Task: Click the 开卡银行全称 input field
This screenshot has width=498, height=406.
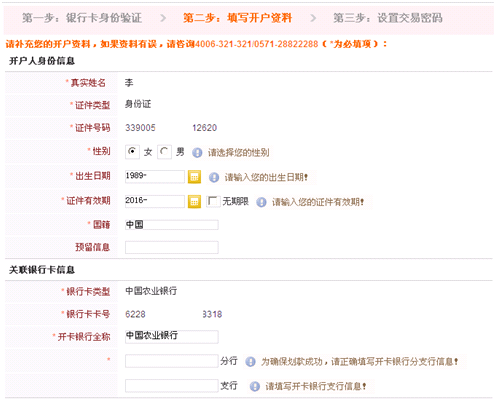Action: 172,337
